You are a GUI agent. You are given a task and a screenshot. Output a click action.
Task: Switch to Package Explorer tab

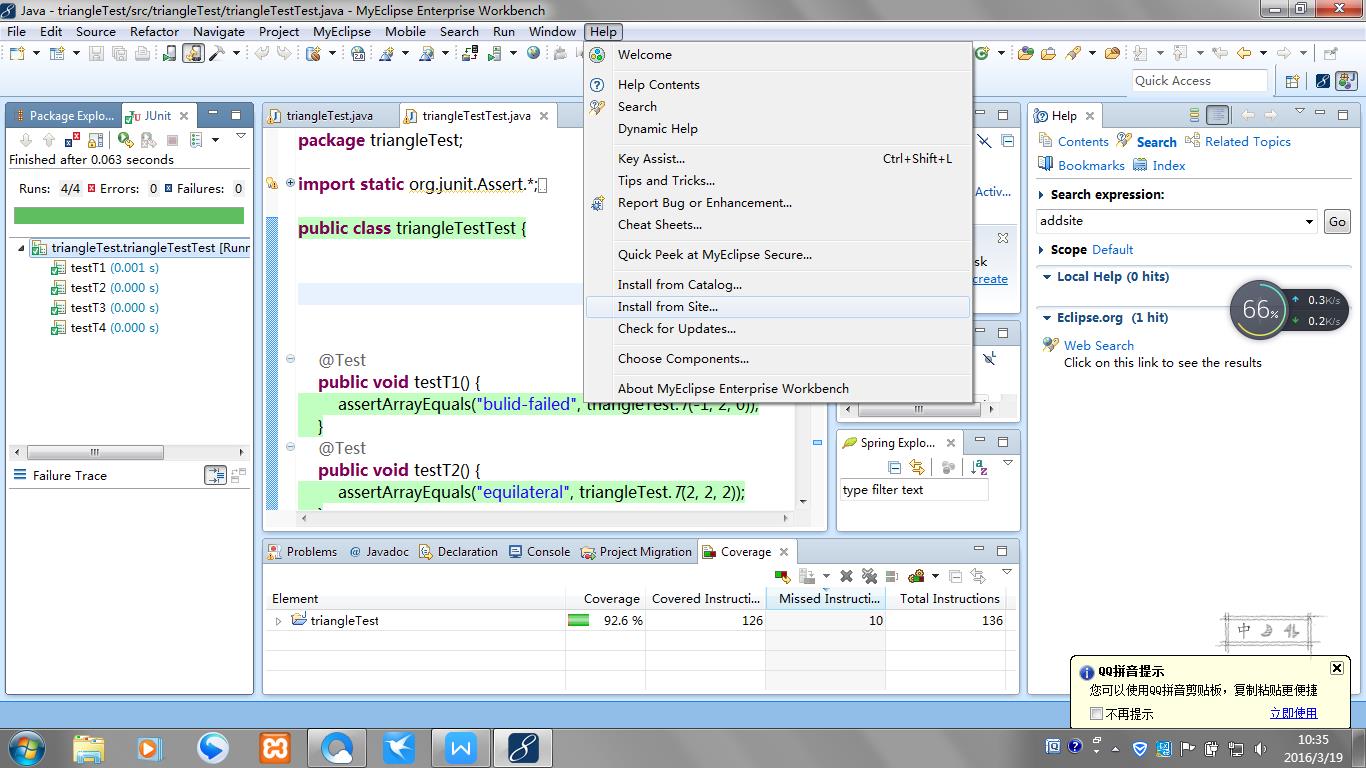click(64, 116)
